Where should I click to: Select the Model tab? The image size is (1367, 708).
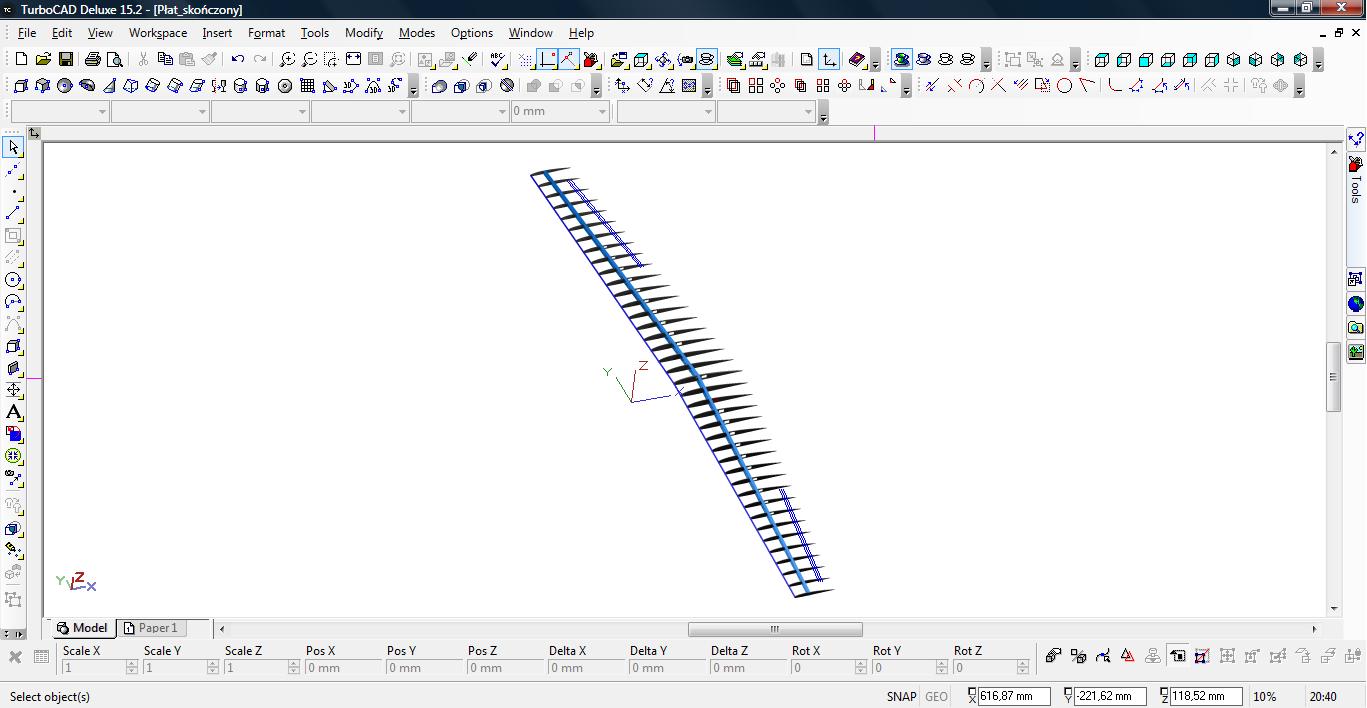(82, 628)
